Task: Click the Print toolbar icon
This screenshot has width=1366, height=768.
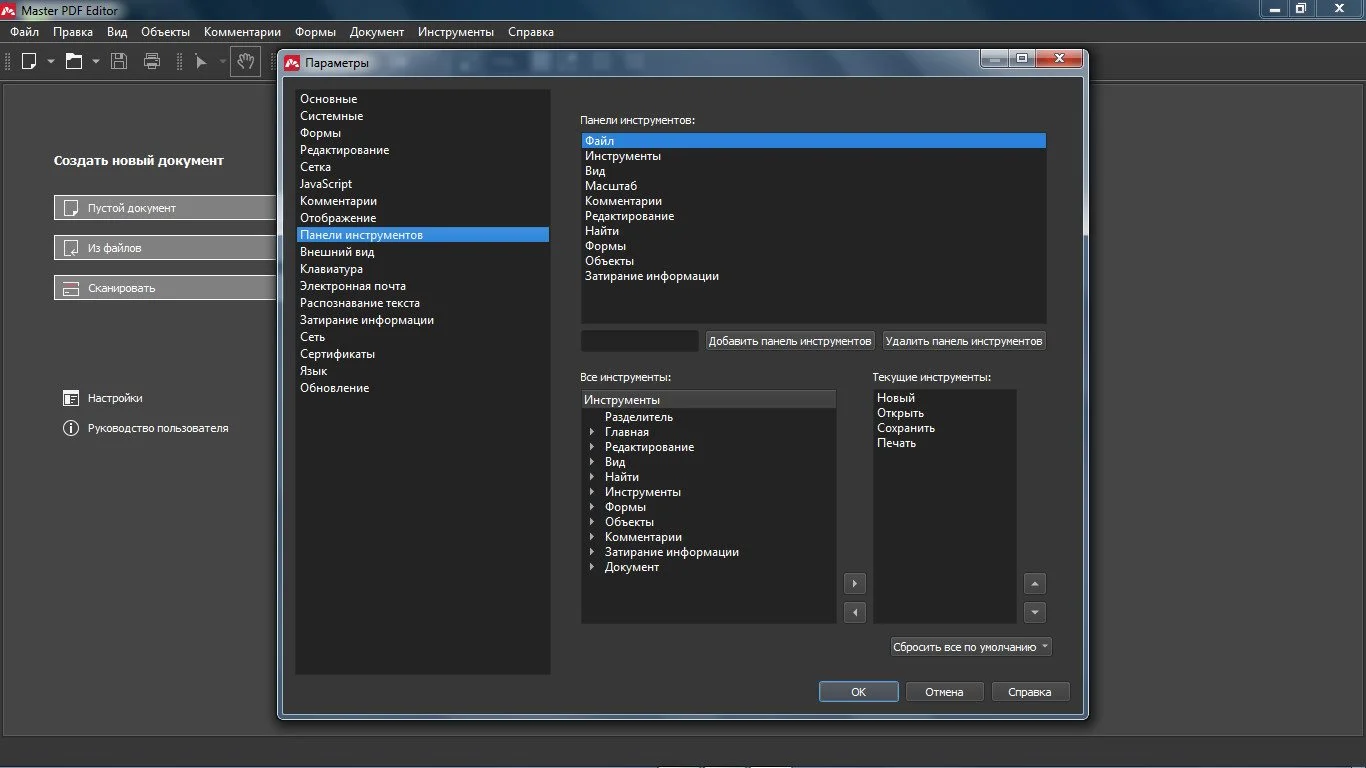Action: (152, 61)
